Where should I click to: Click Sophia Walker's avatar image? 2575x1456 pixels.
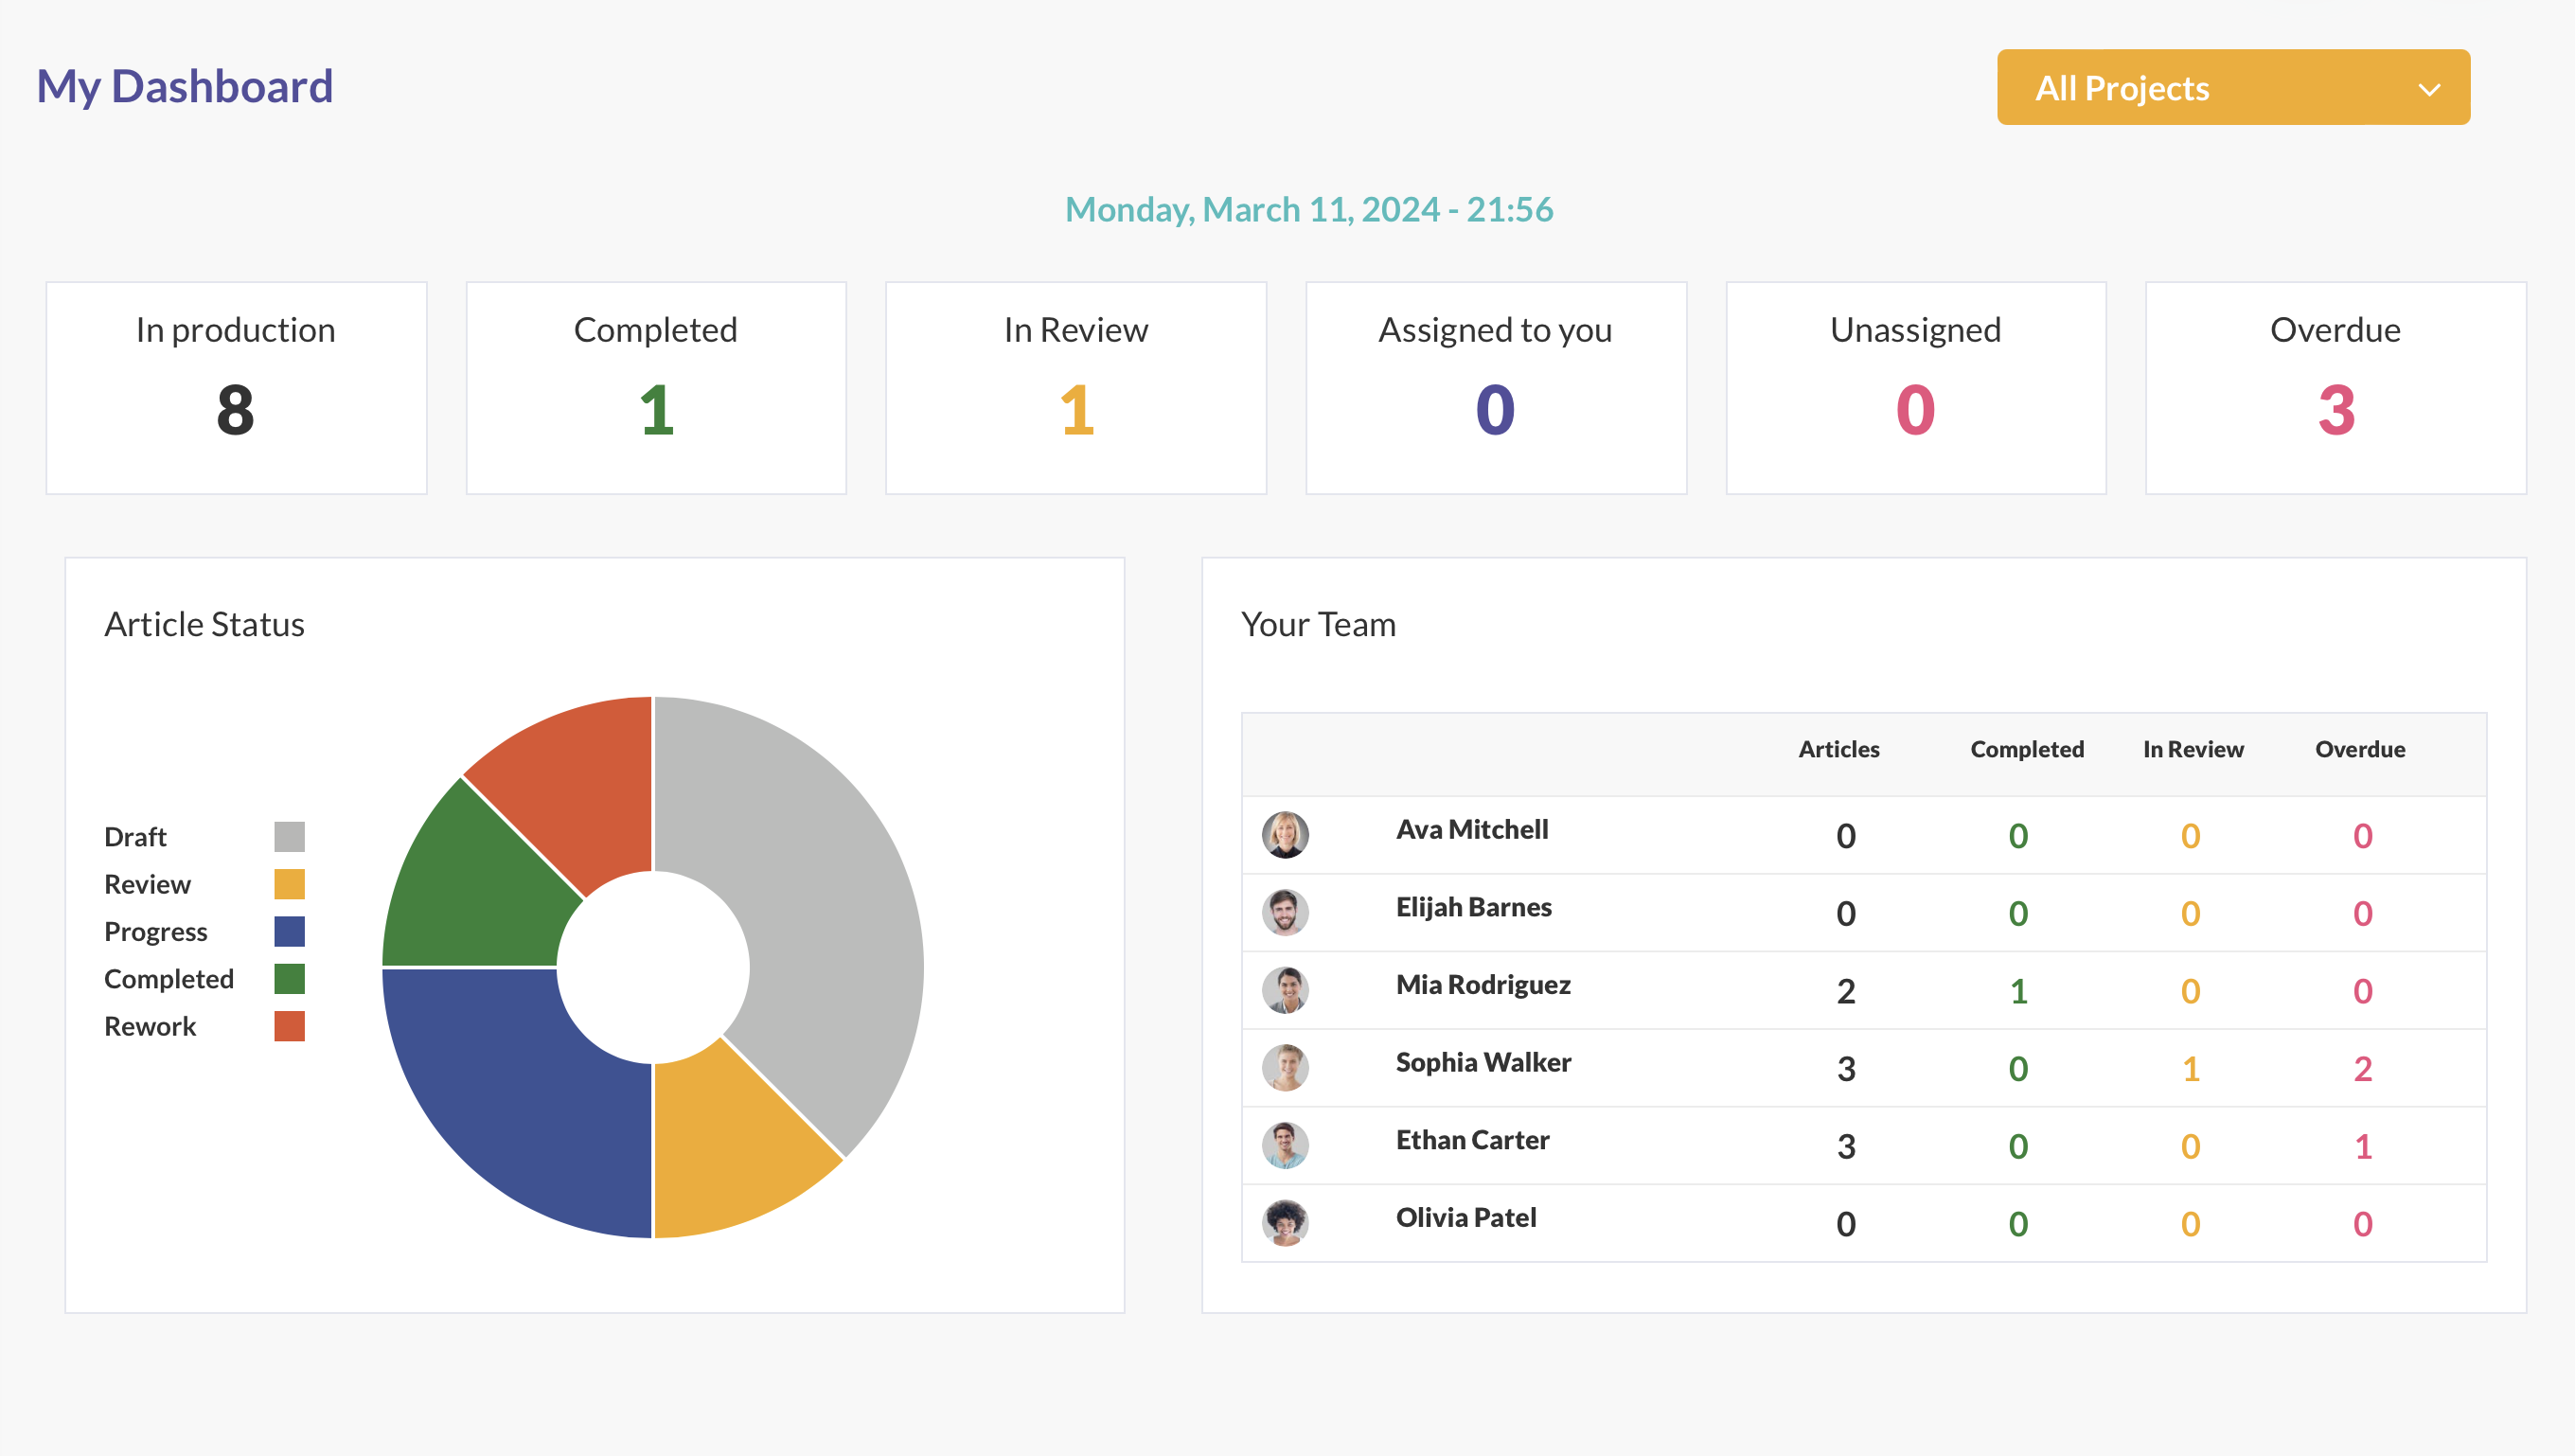tap(1285, 1067)
